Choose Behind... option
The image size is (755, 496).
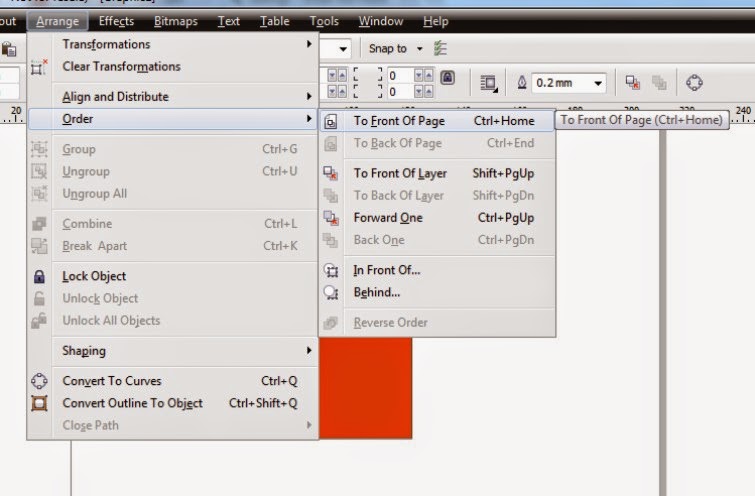[x=437, y=292]
